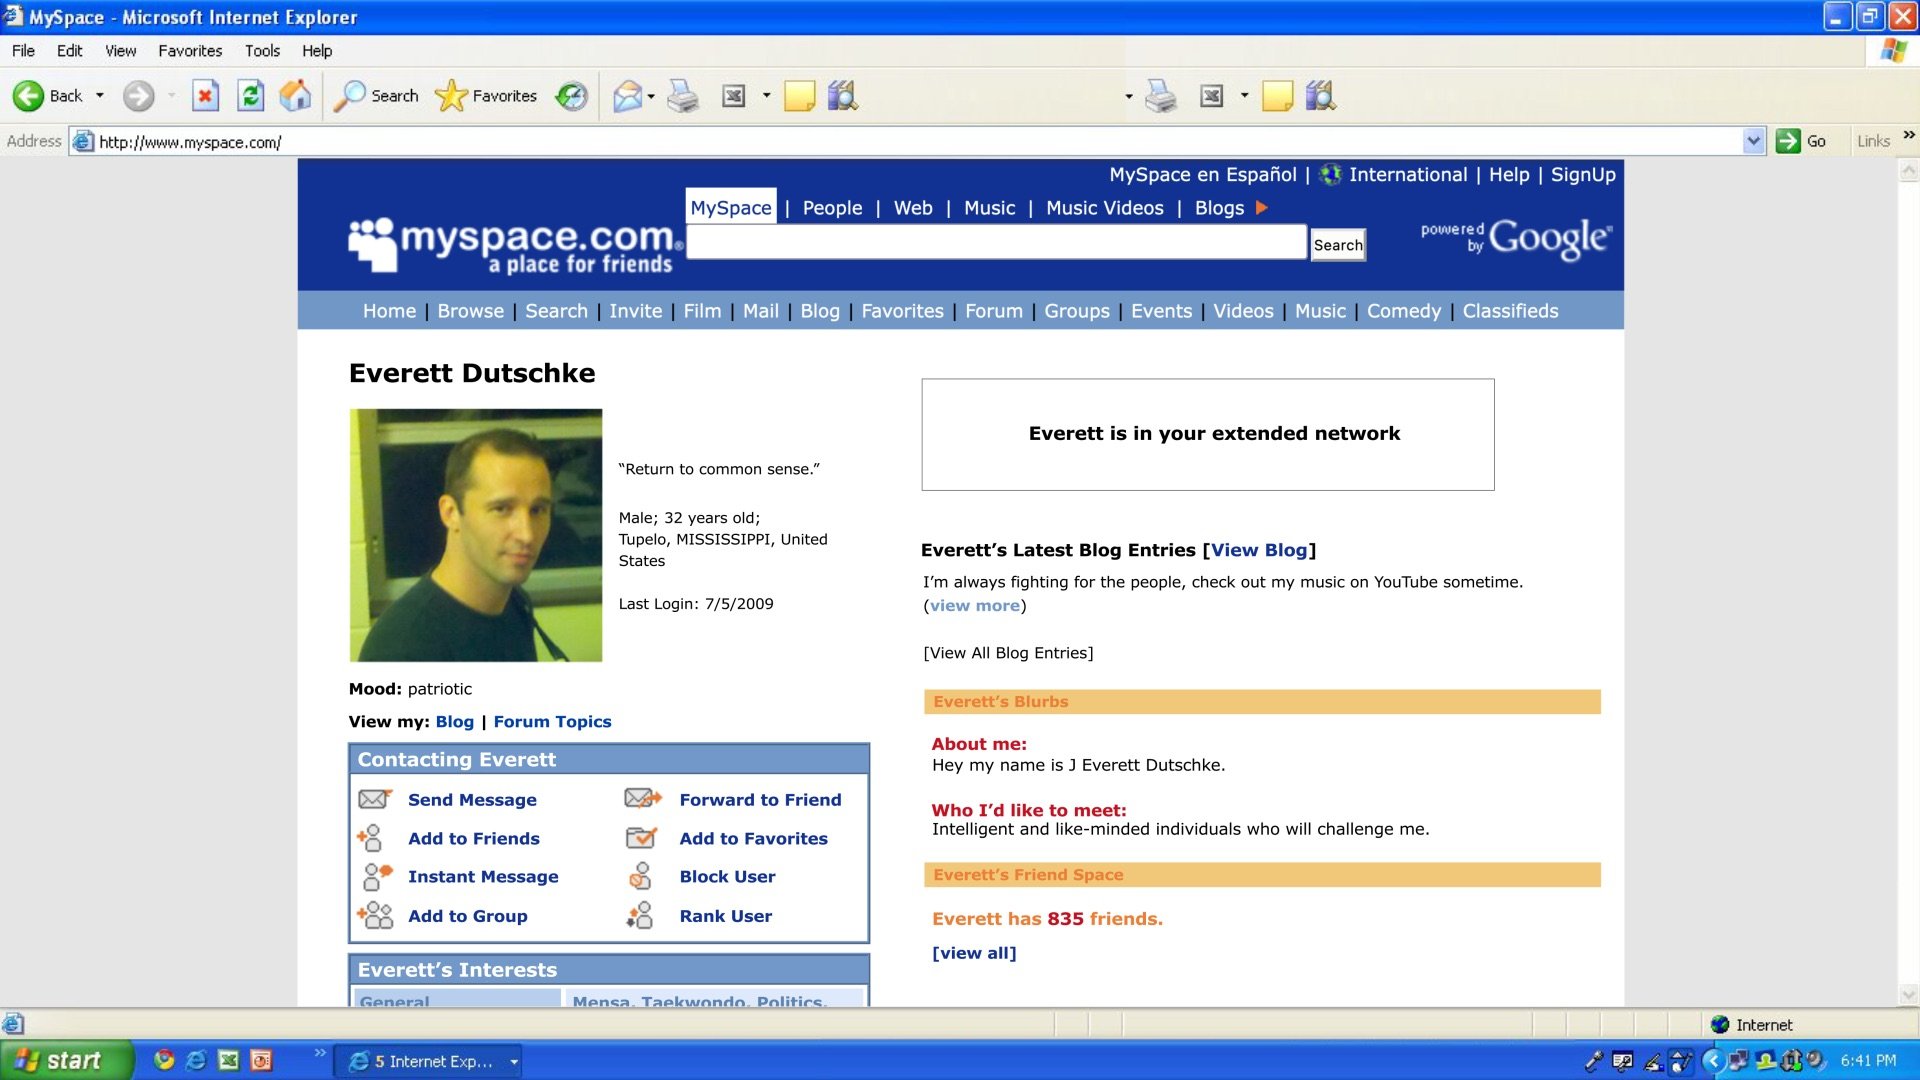Open the Back button history dropdown arrow
Screen dimensions: 1920x1080
pyautogui.click(x=99, y=96)
